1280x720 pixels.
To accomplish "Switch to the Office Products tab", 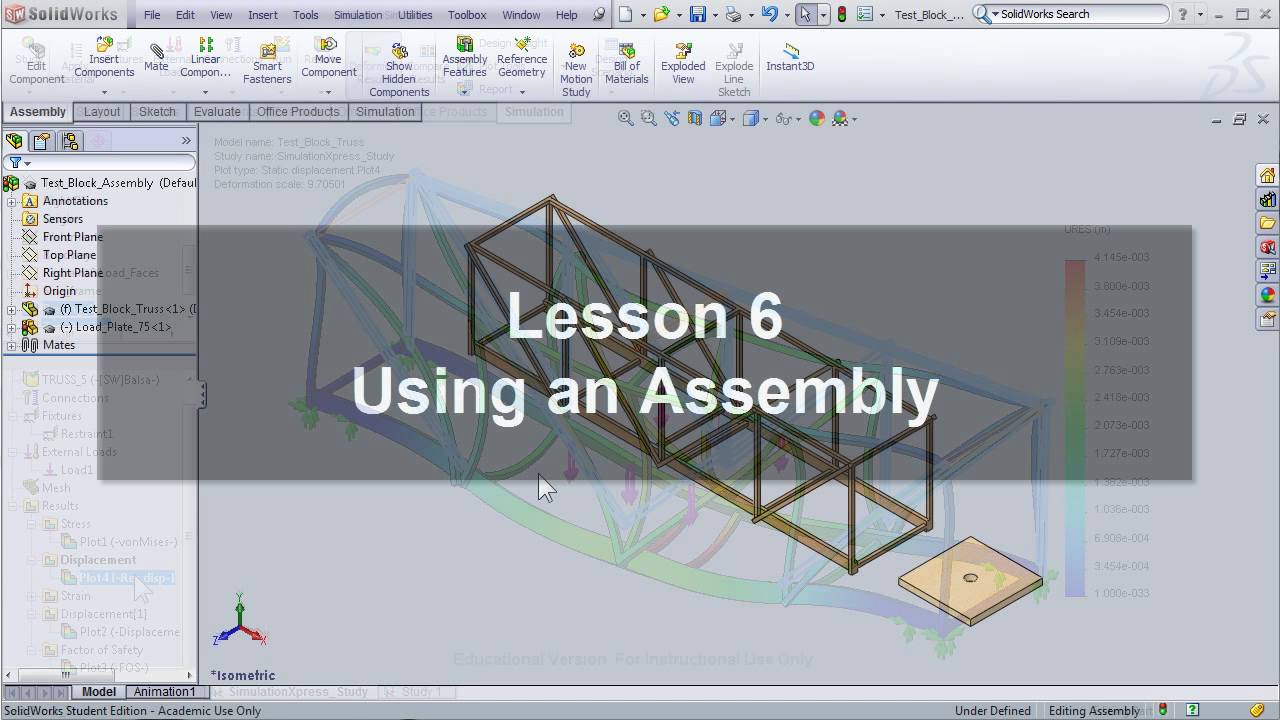I will click(298, 112).
